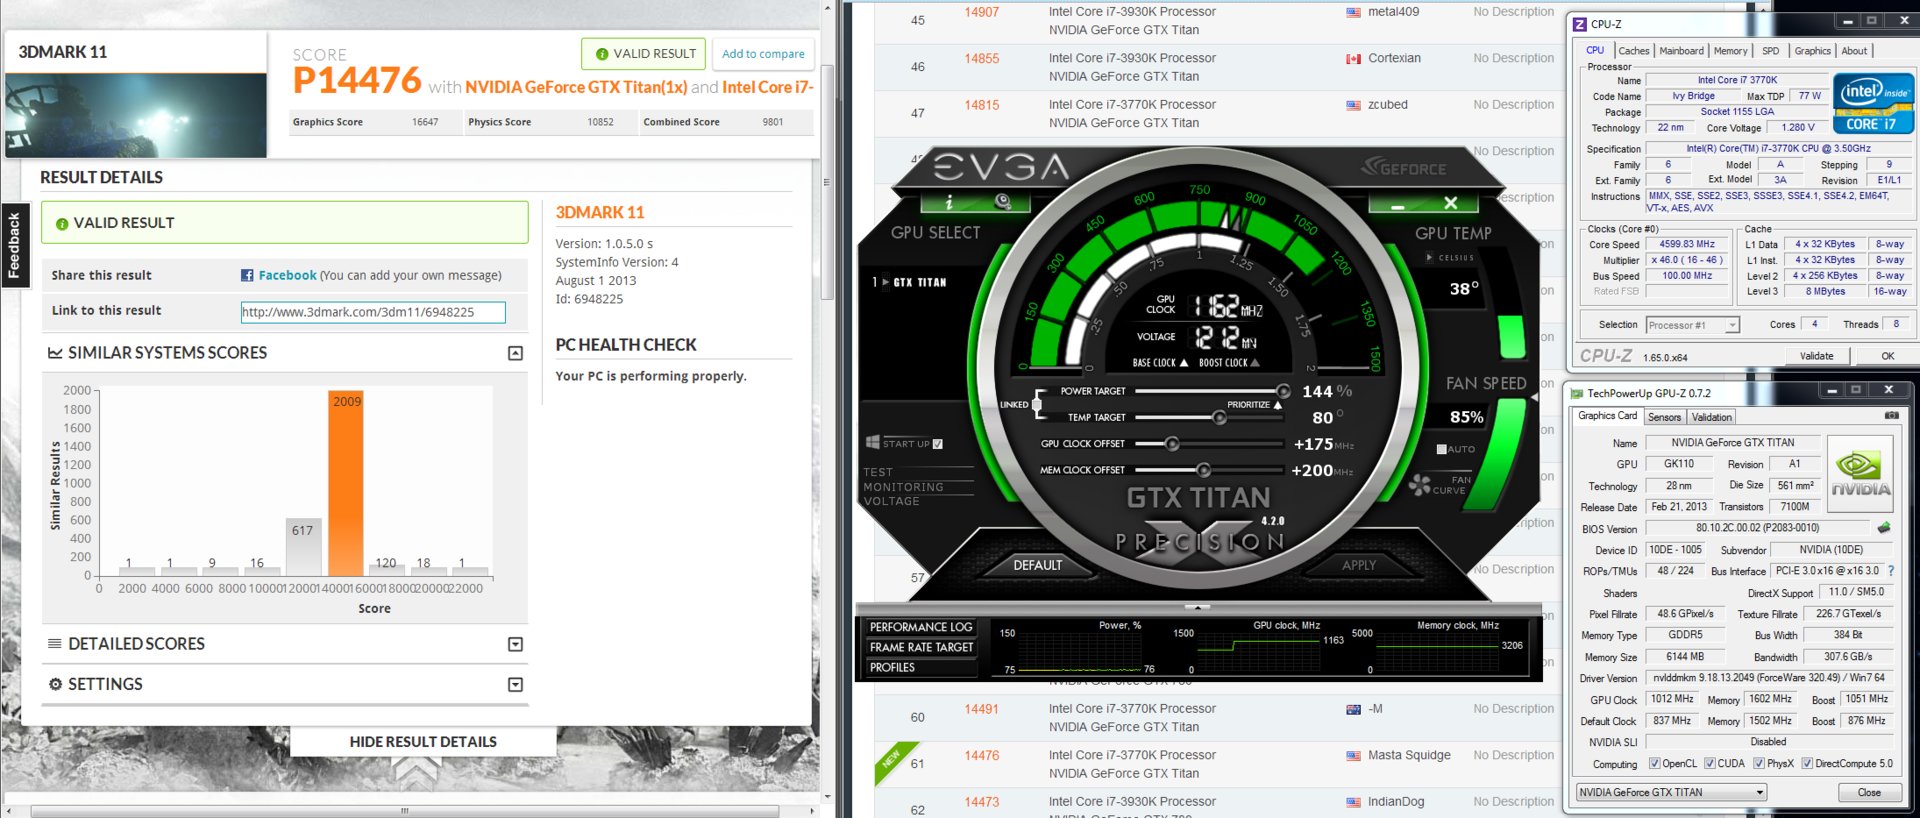Screen dimensions: 1920x818
Task: Toggle the Start Up checkbox in EVGA Precision
Action: (937, 443)
